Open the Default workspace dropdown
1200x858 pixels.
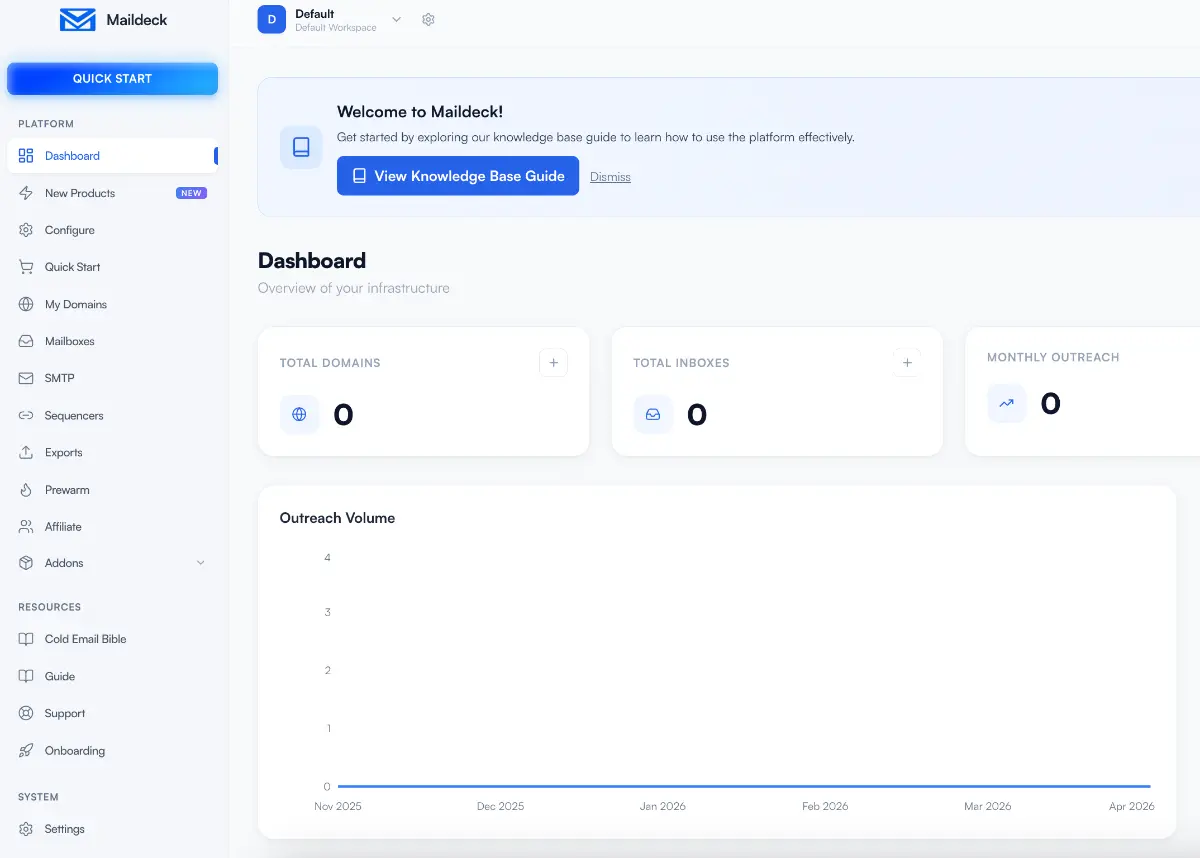point(396,19)
